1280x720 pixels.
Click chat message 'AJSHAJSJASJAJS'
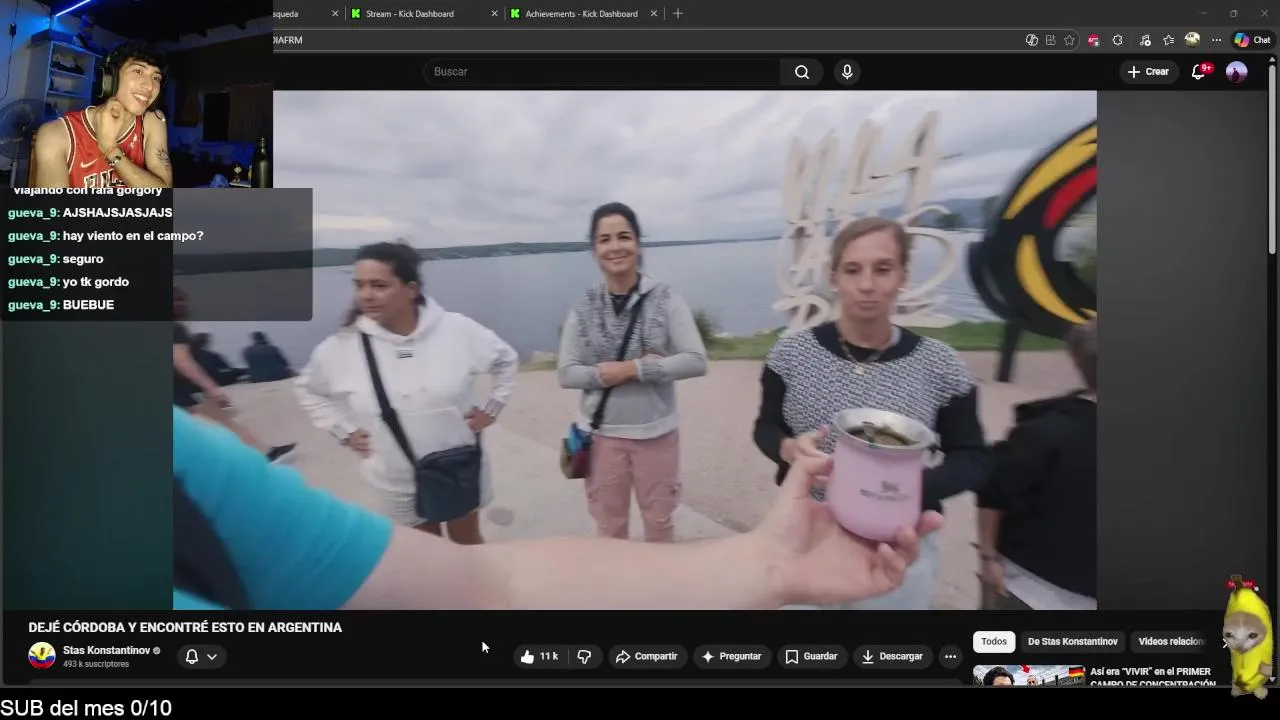click(117, 213)
